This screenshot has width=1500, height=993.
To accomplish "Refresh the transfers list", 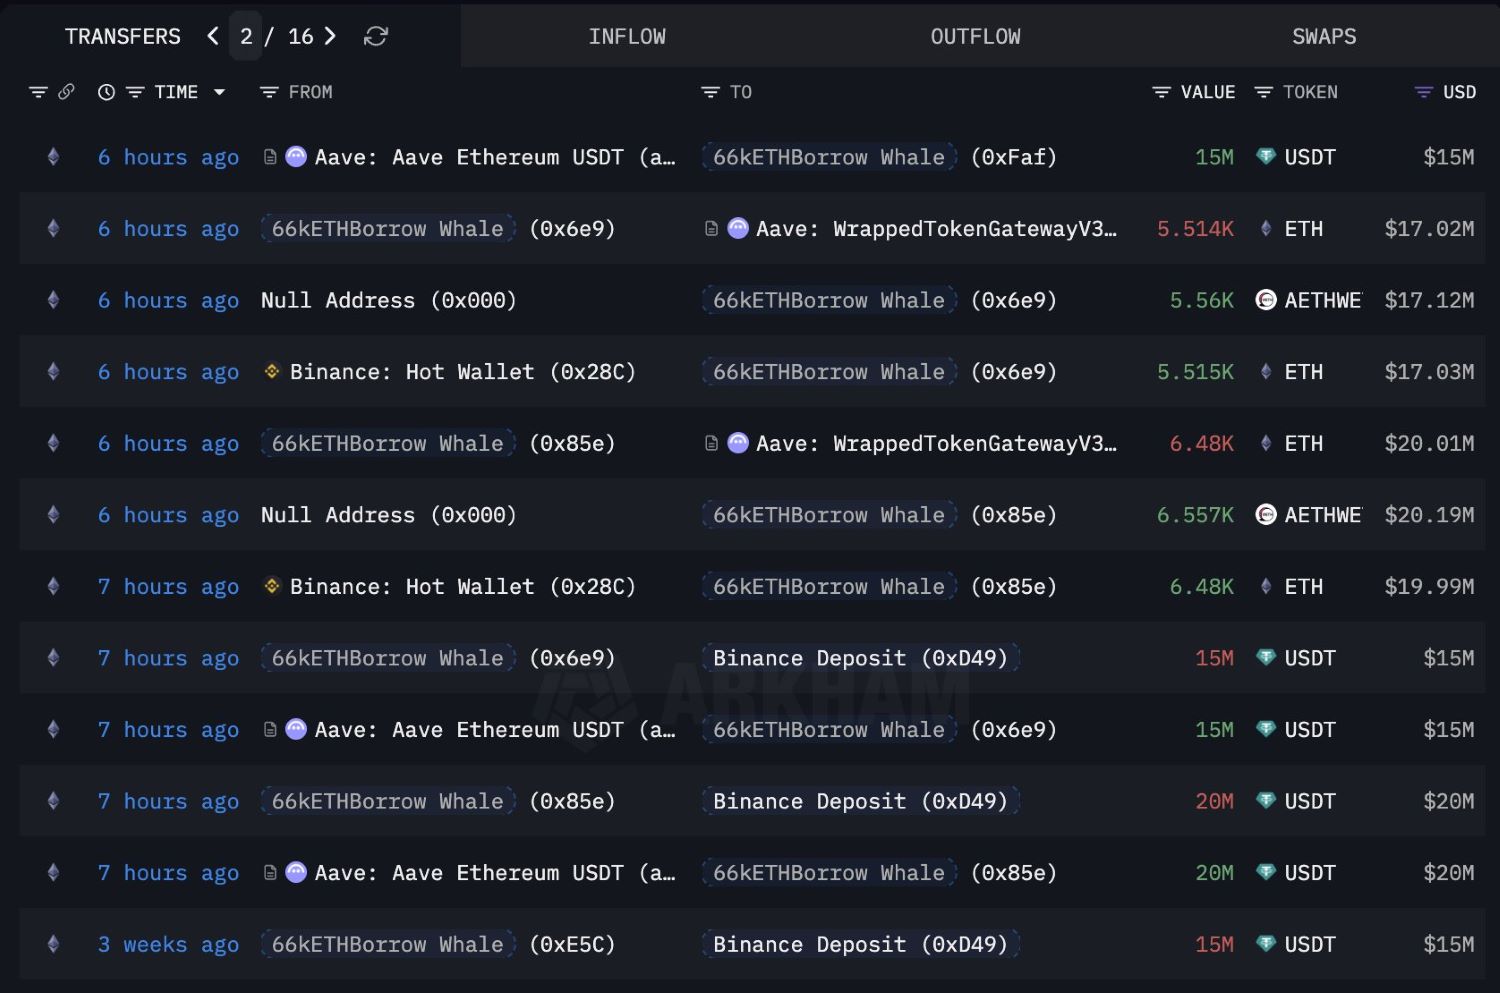I will point(375,35).
